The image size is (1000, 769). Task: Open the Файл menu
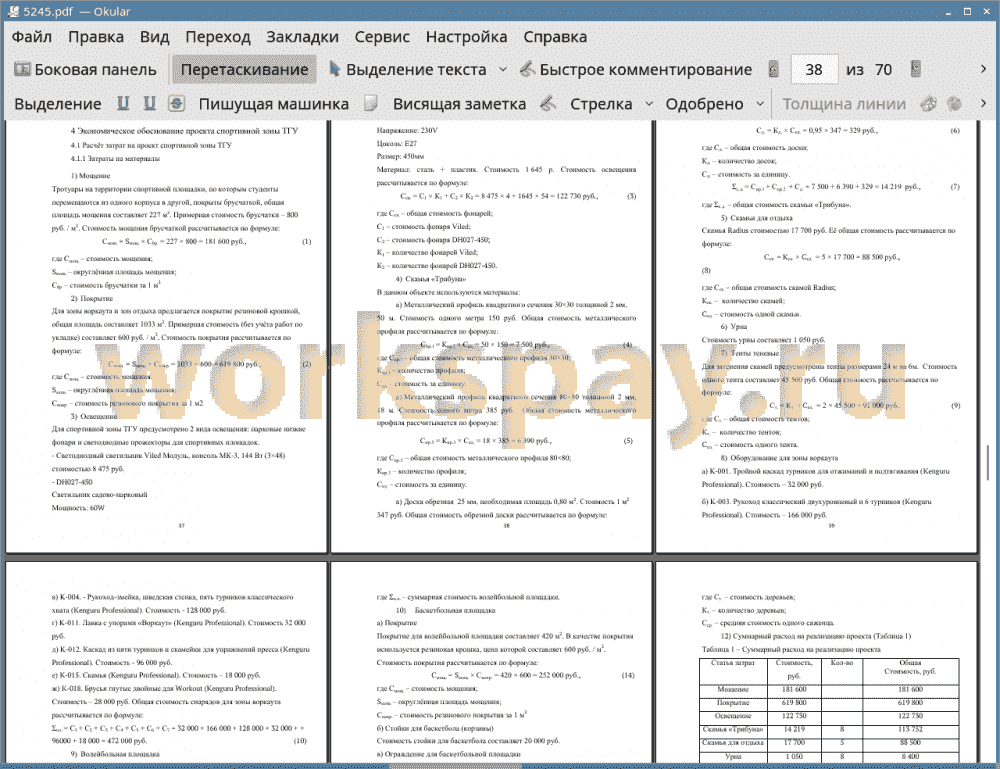tap(32, 37)
